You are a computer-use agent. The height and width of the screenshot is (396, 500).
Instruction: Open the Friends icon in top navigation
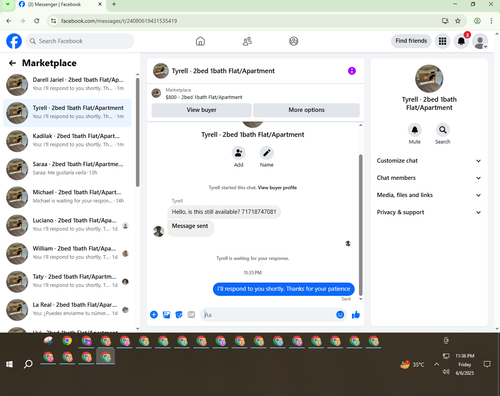247,41
